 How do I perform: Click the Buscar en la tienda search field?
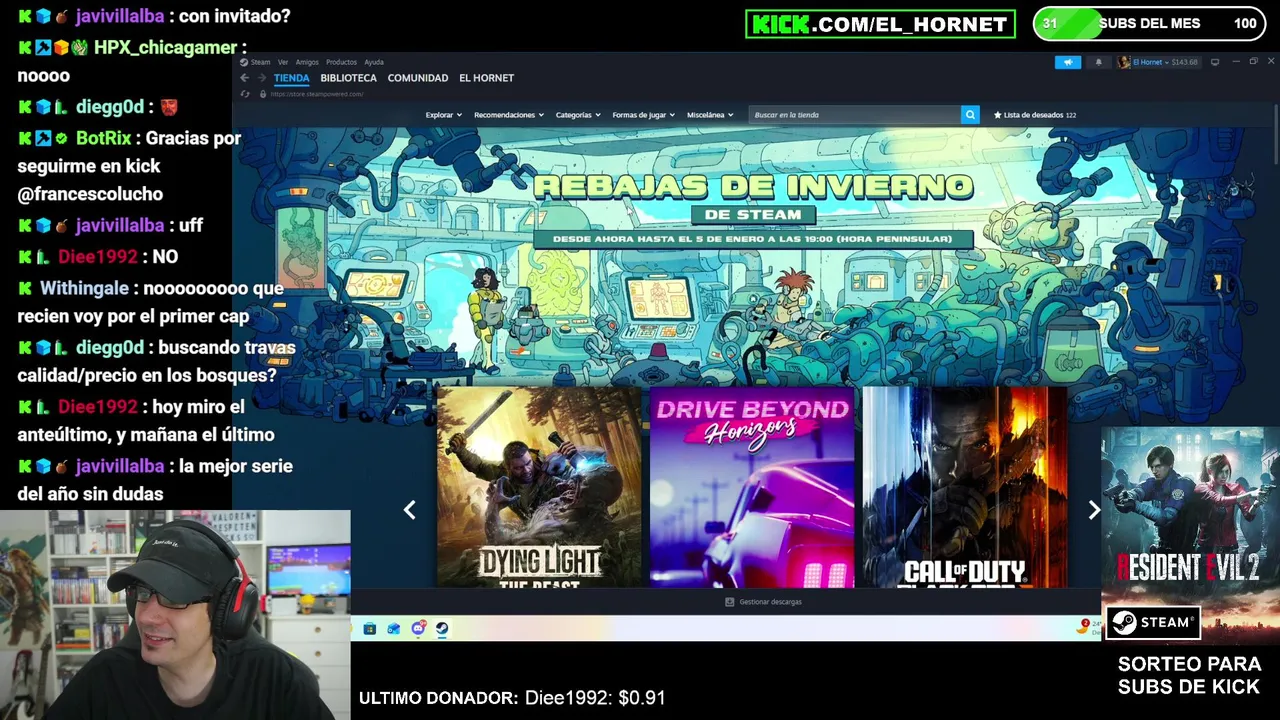854,115
